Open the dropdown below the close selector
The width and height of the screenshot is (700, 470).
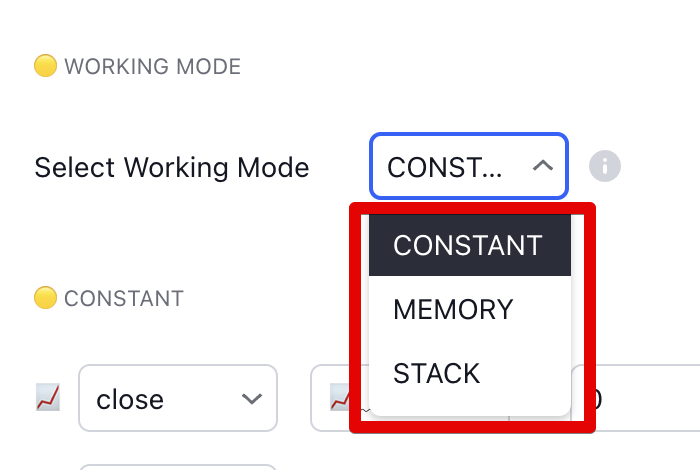coord(177,466)
